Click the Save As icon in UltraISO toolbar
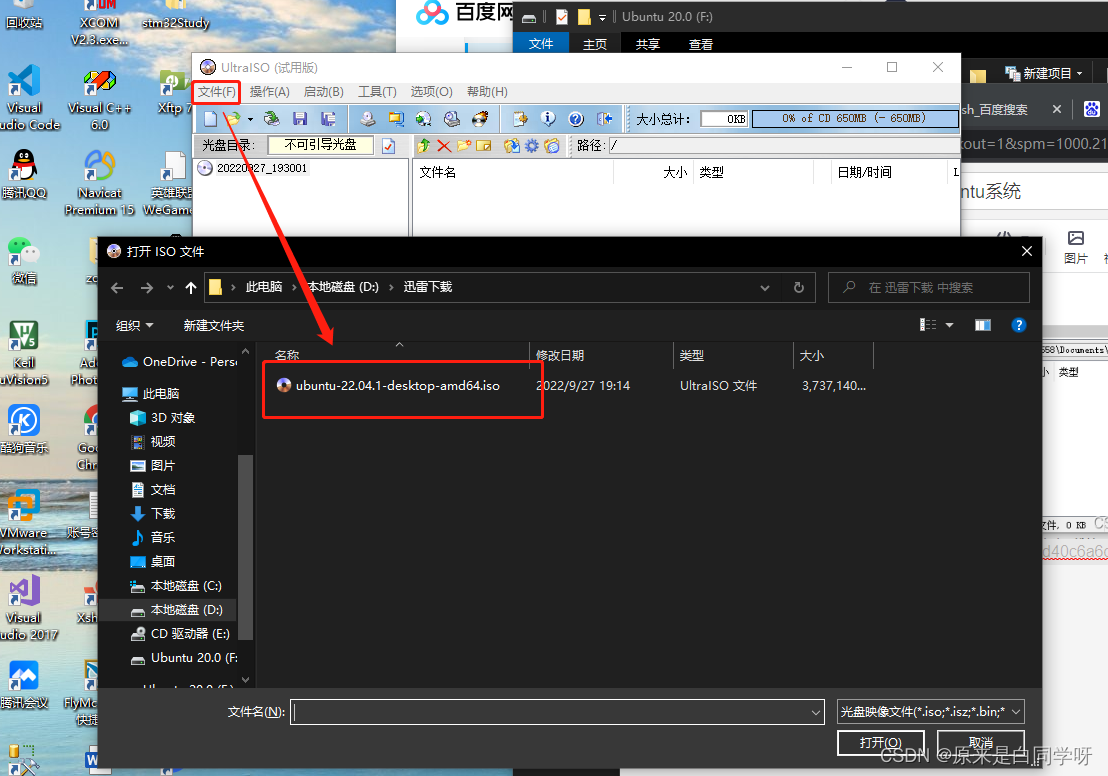Viewport: 1108px width, 776px height. coord(328,119)
